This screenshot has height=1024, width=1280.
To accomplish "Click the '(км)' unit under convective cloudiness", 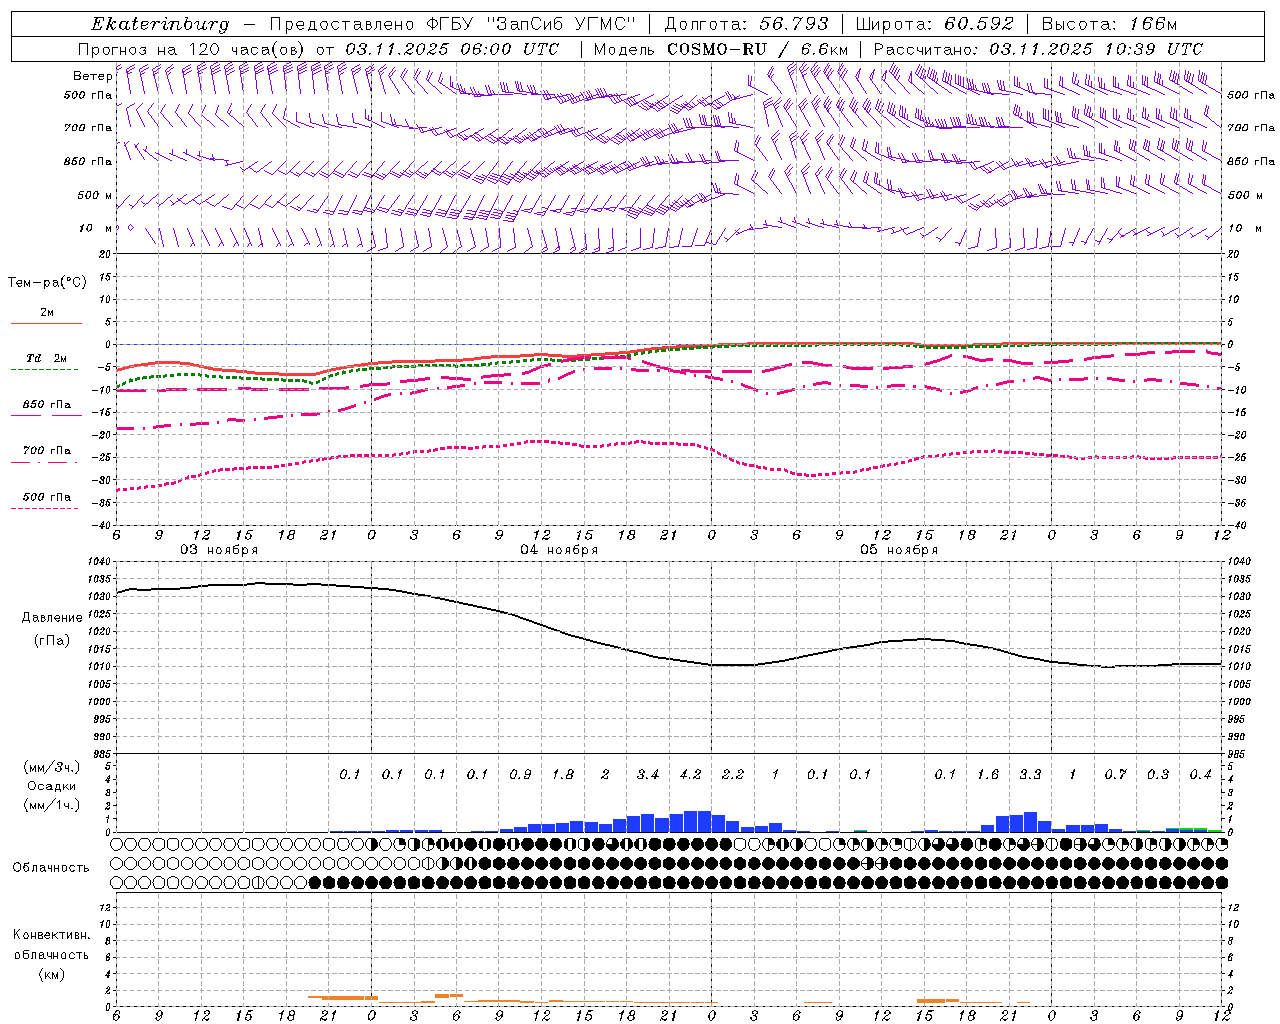I will tap(51, 973).
